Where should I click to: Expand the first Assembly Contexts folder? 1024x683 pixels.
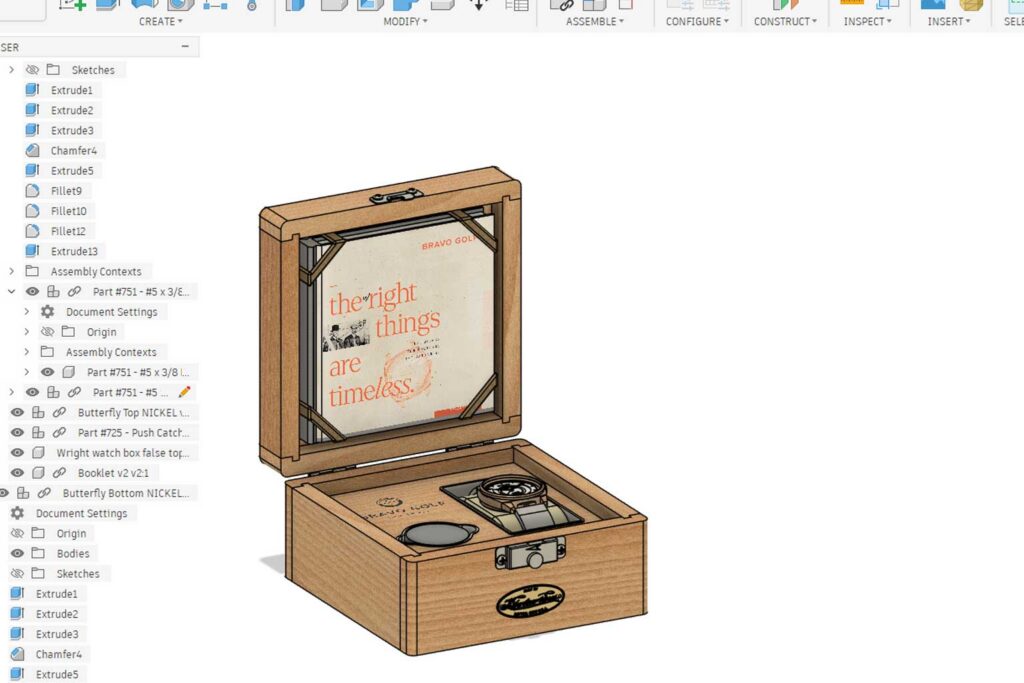click(x=12, y=271)
